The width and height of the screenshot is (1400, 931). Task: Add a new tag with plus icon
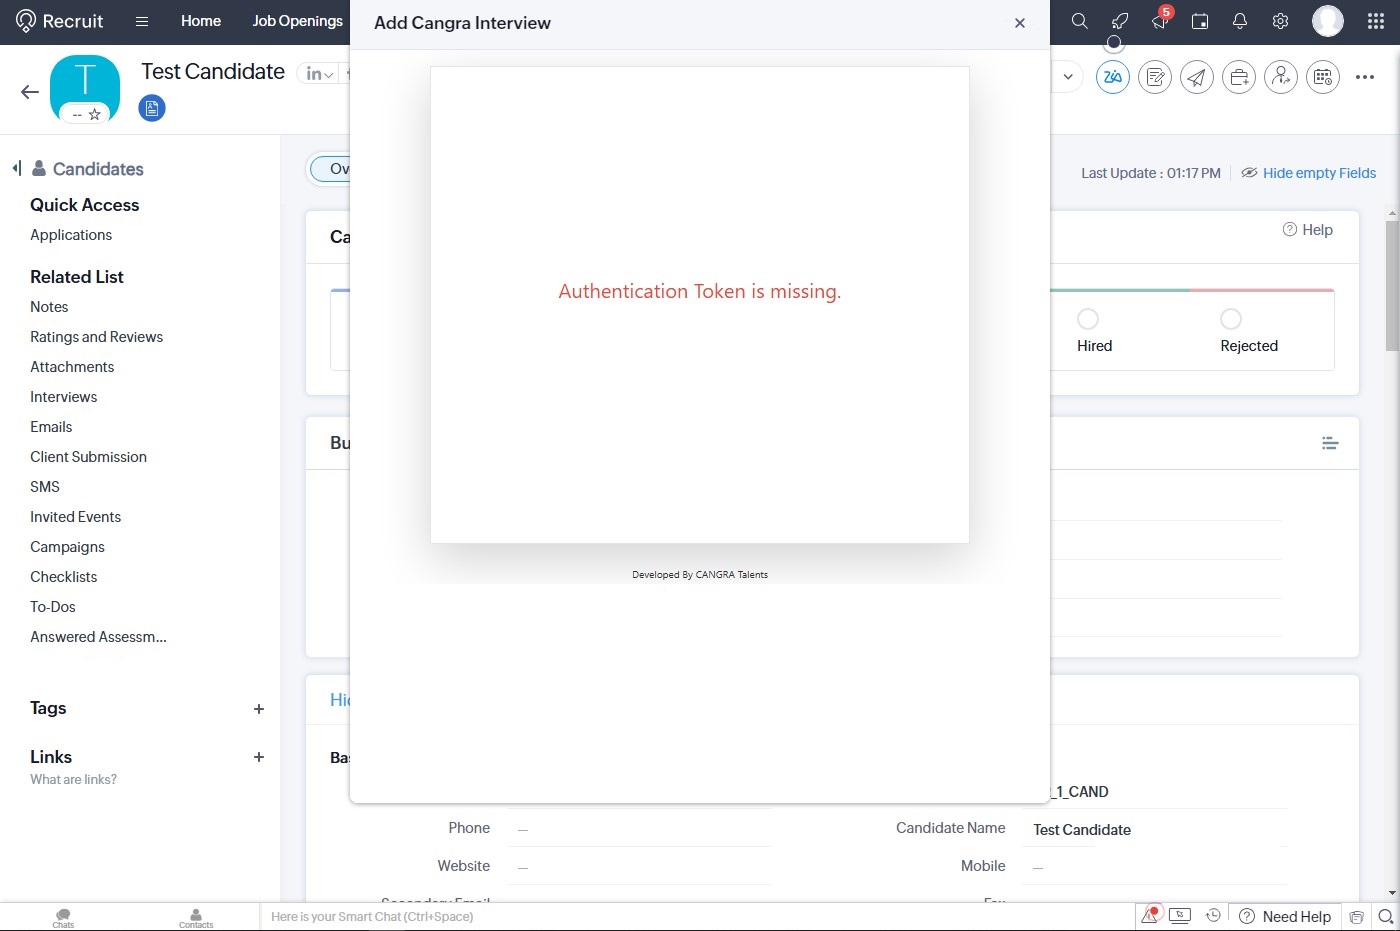pos(259,709)
